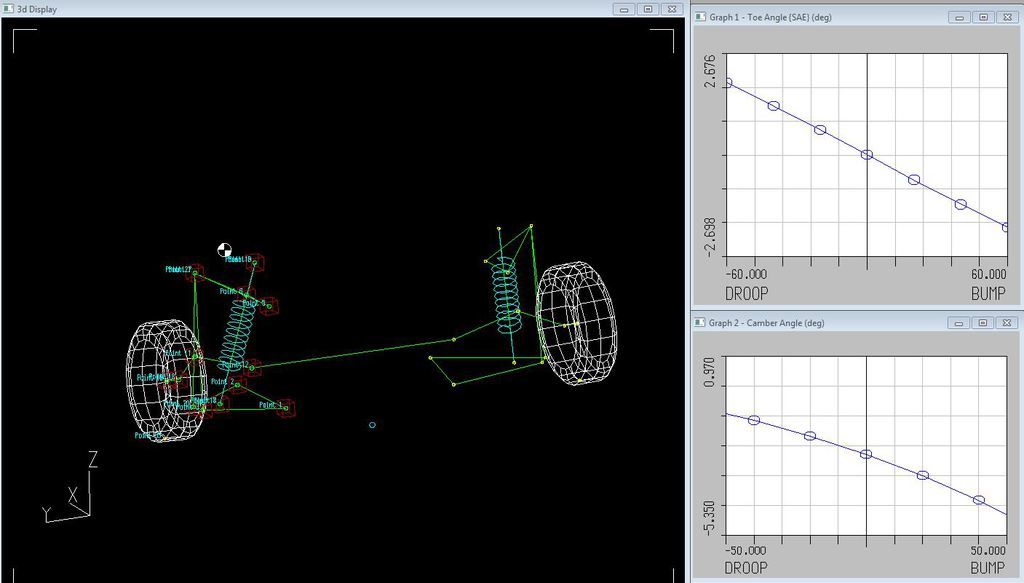The height and width of the screenshot is (583, 1024).
Task: Close the 3d Display window
Action: pyautogui.click(x=672, y=9)
